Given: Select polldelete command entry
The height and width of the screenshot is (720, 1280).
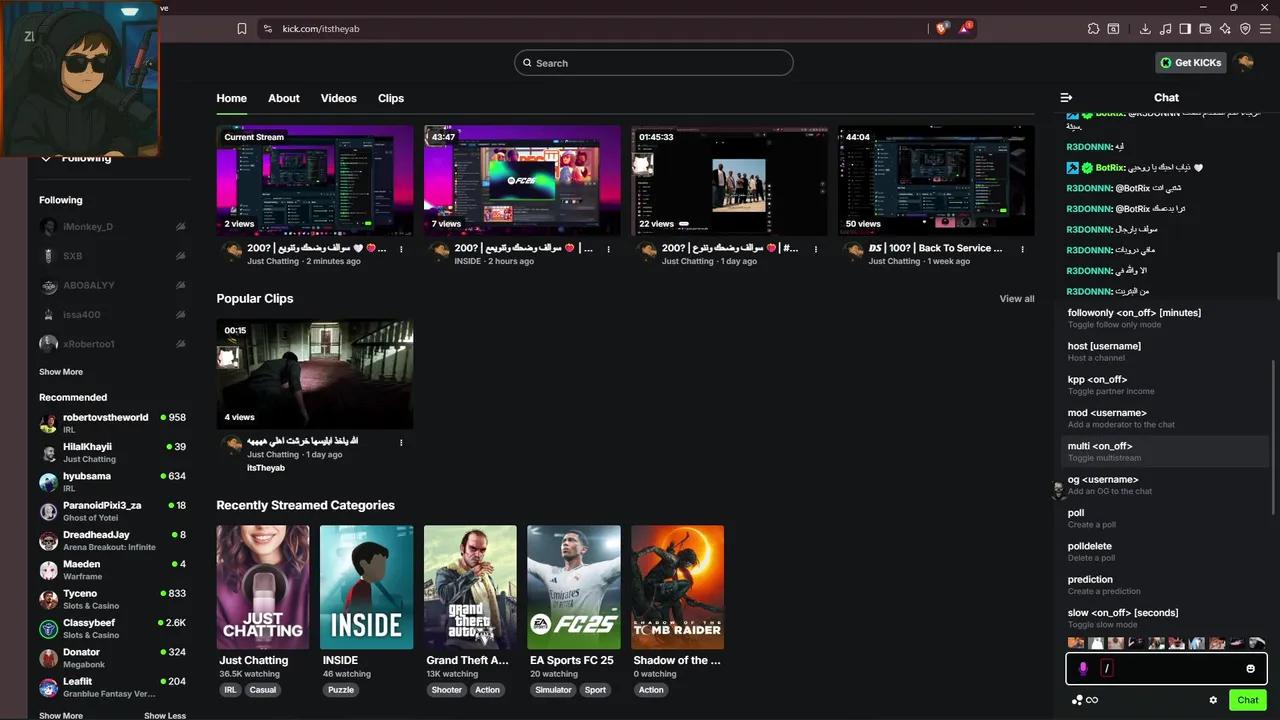Looking at the screenshot, I should tap(1164, 551).
